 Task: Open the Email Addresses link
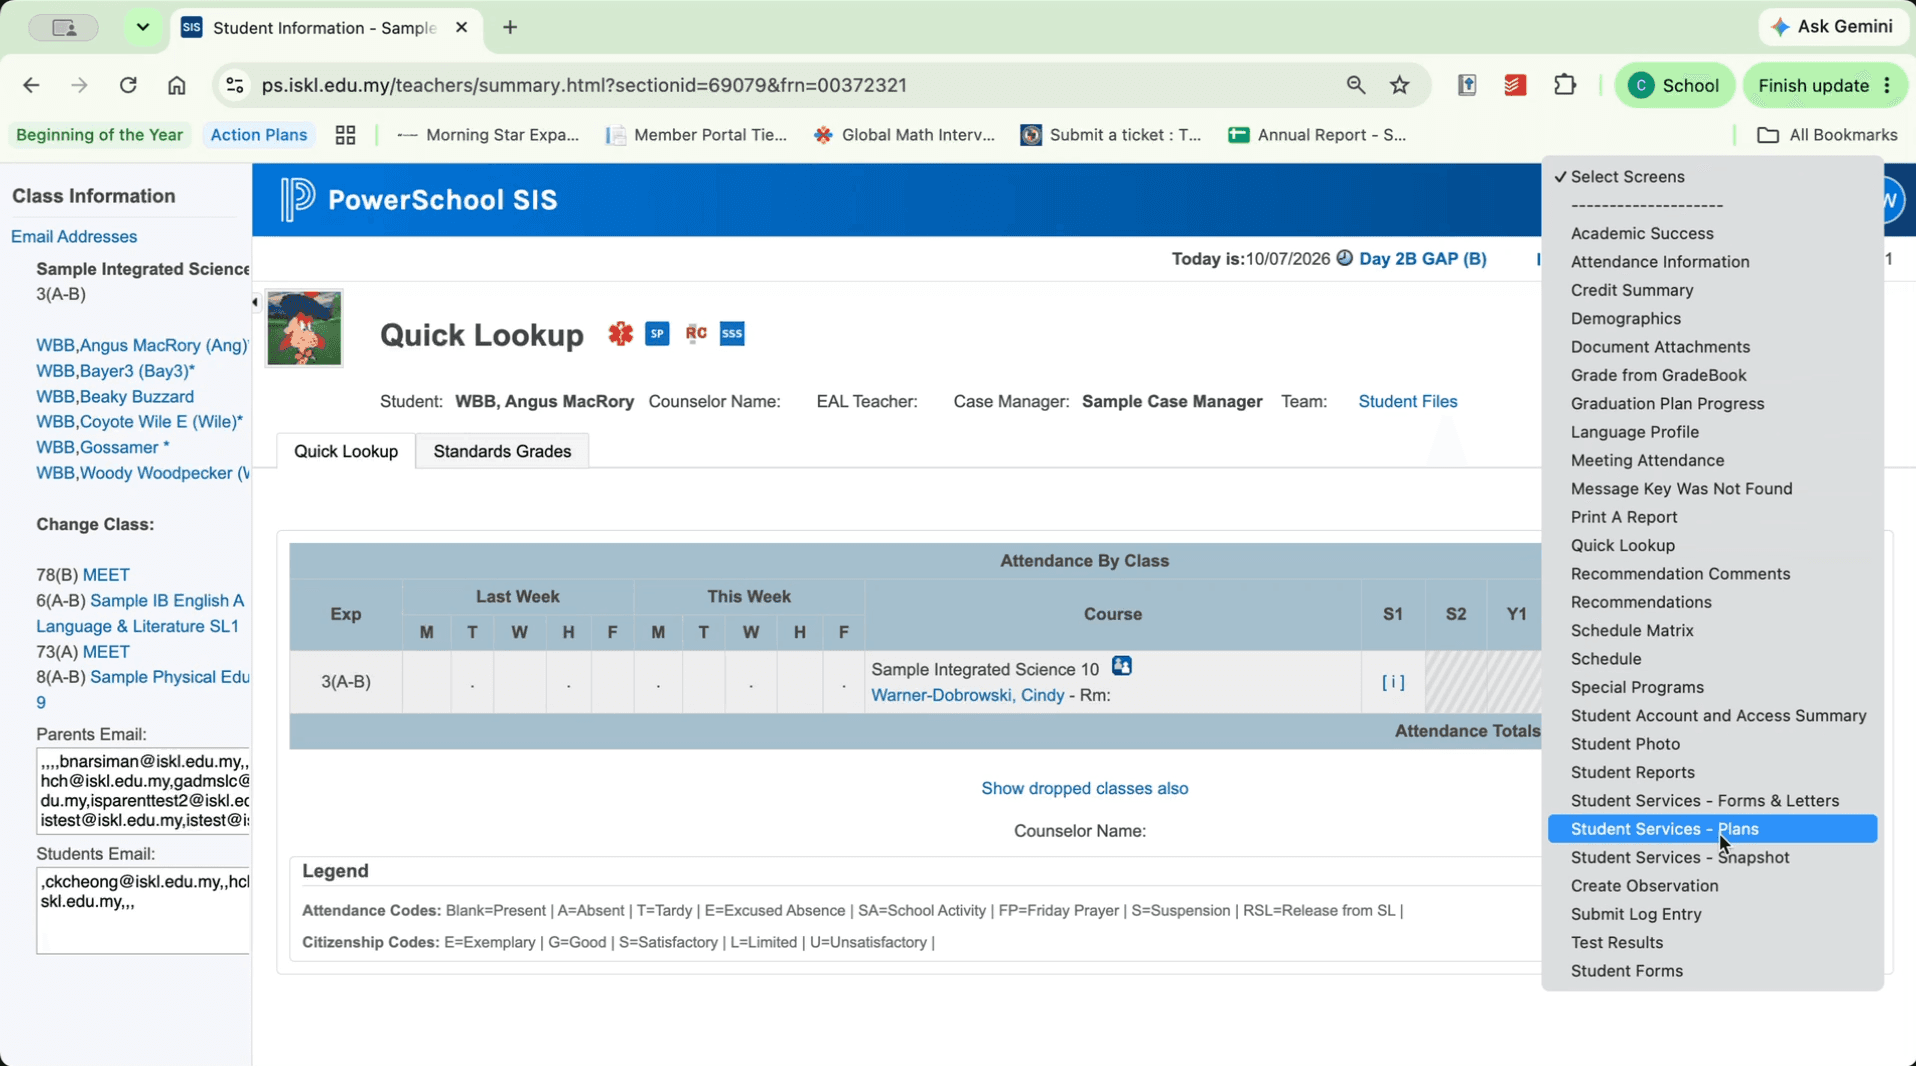click(74, 237)
